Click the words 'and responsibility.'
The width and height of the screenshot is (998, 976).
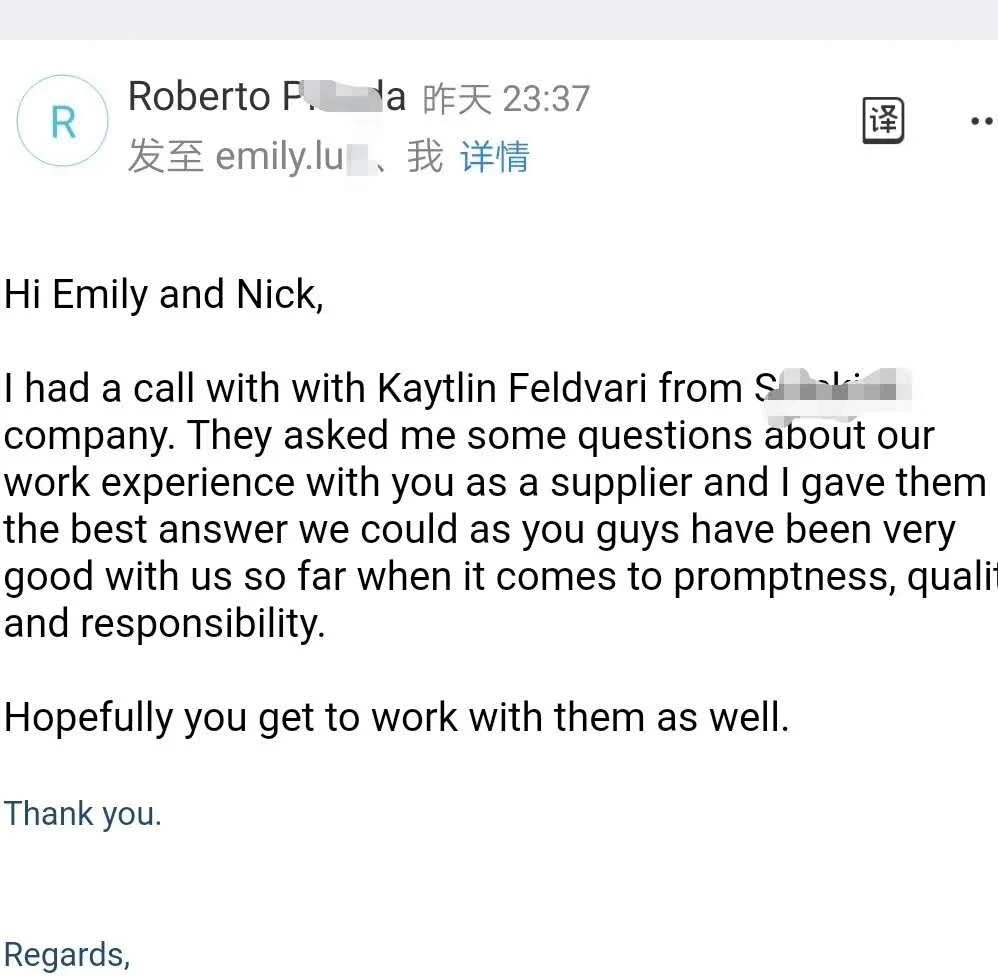[x=165, y=624]
